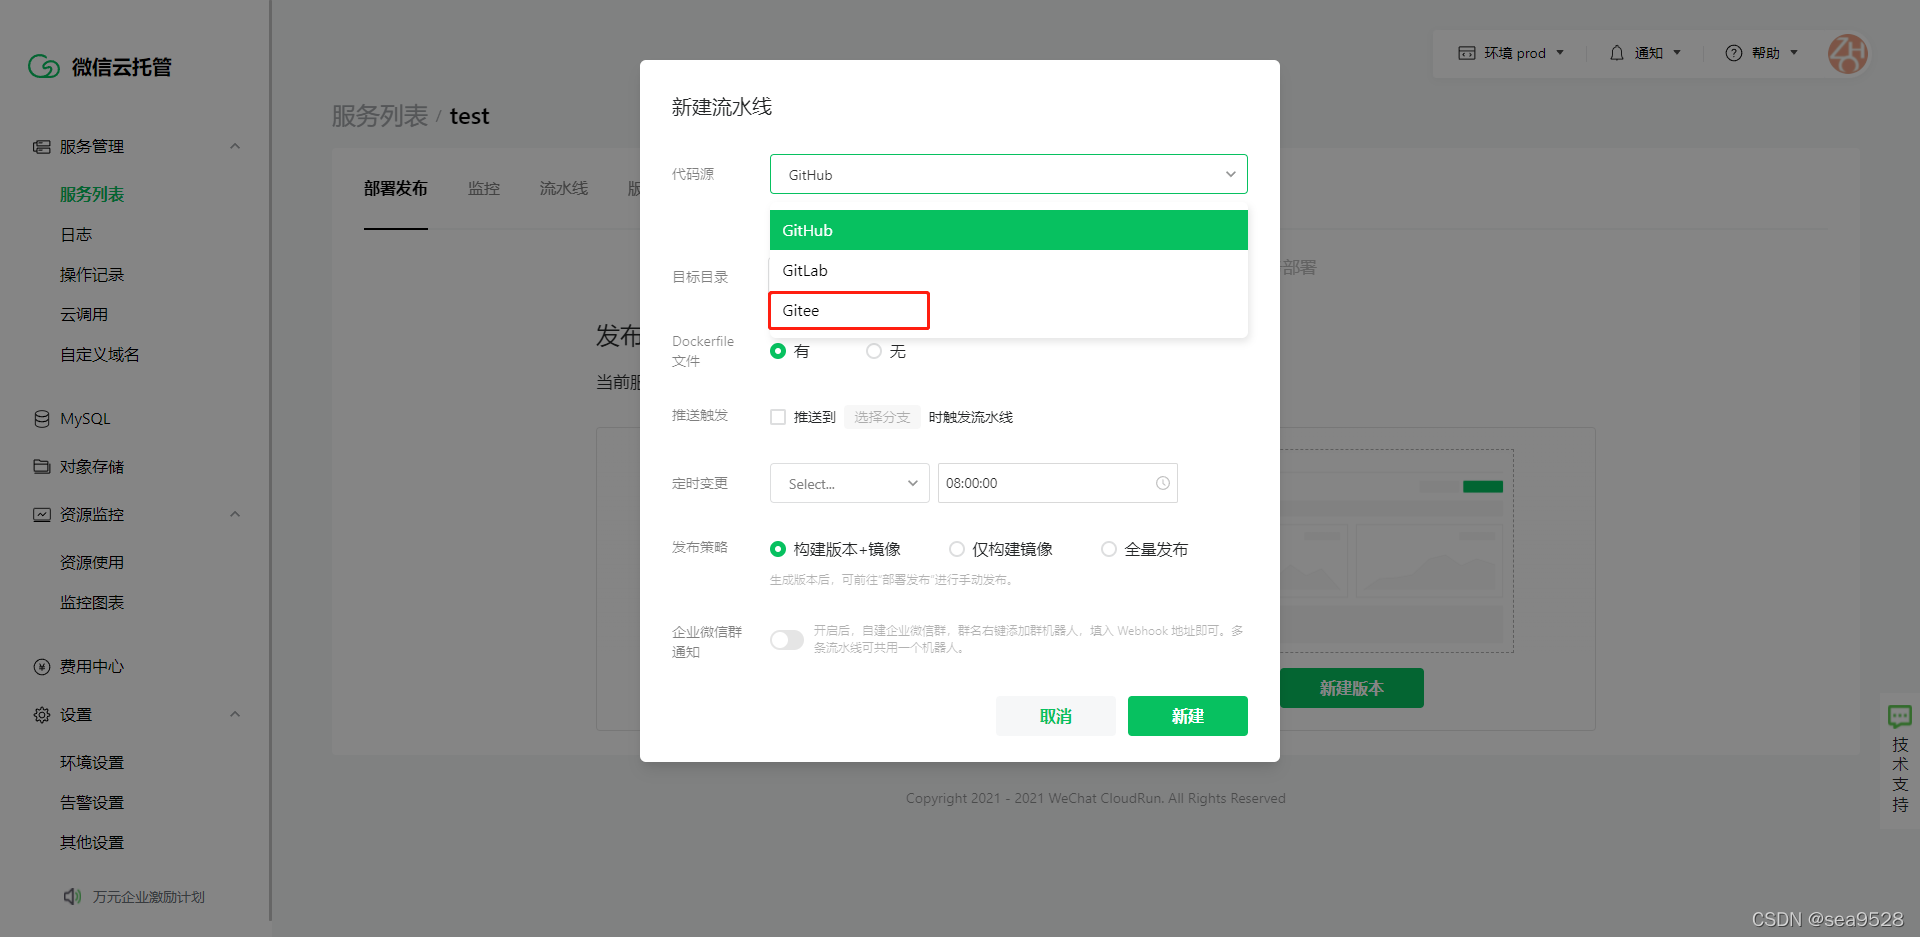Toggle 企业微信群通知 switch

point(787,640)
